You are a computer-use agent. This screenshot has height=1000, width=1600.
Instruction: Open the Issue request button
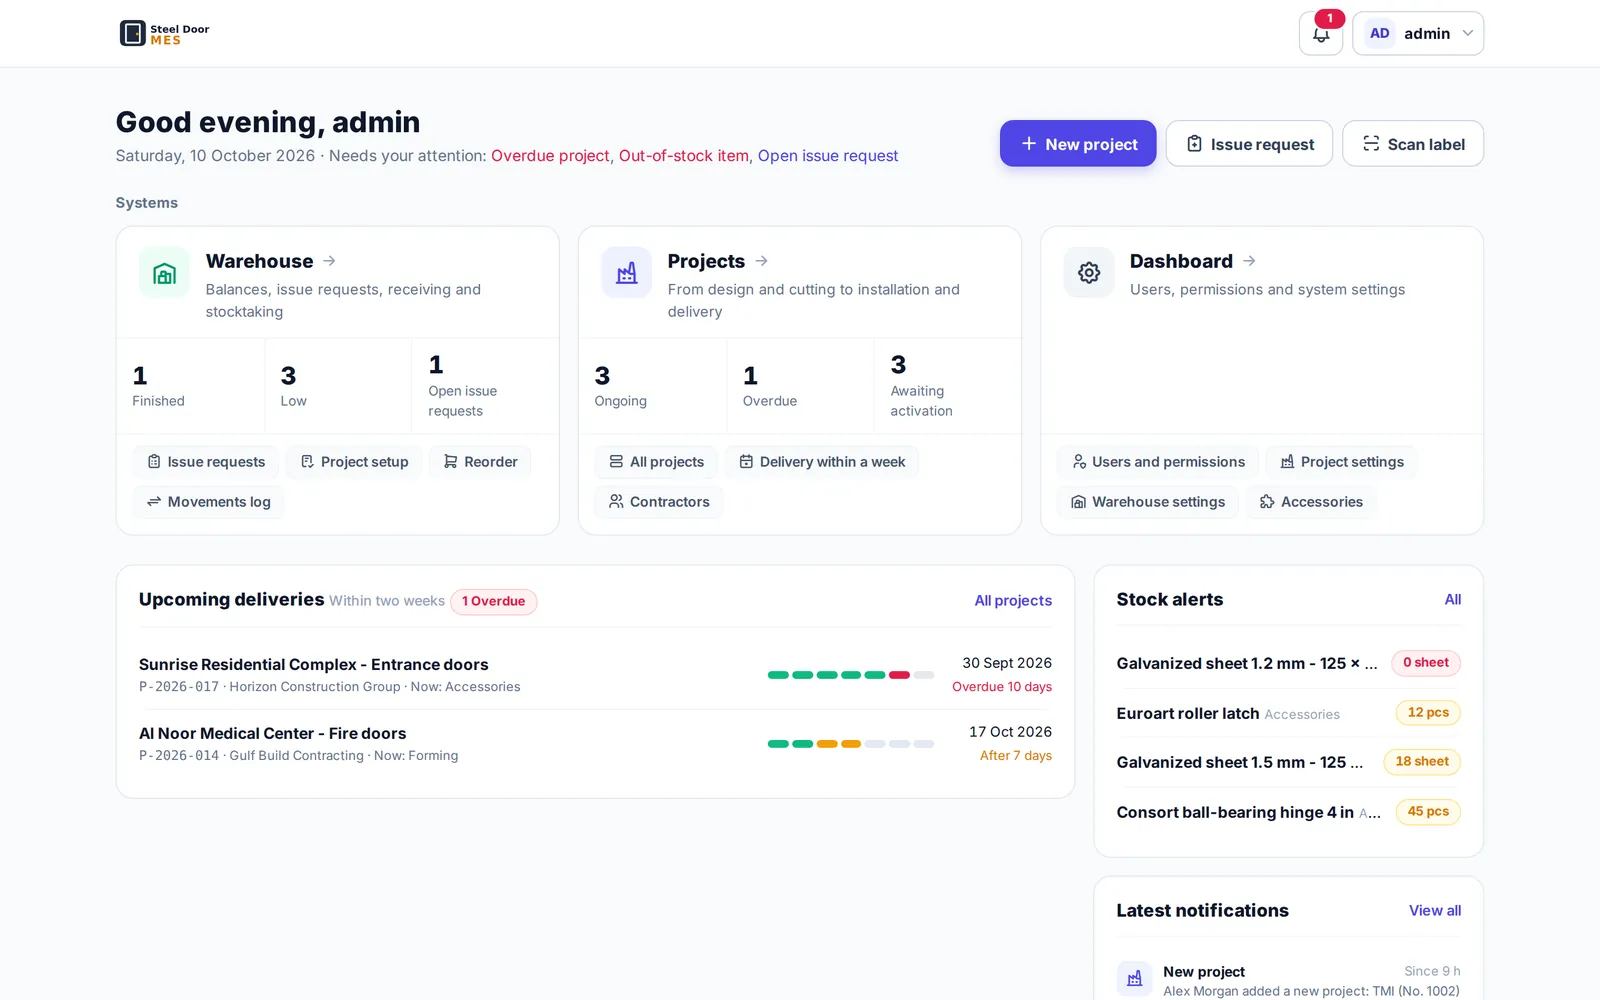point(1249,144)
